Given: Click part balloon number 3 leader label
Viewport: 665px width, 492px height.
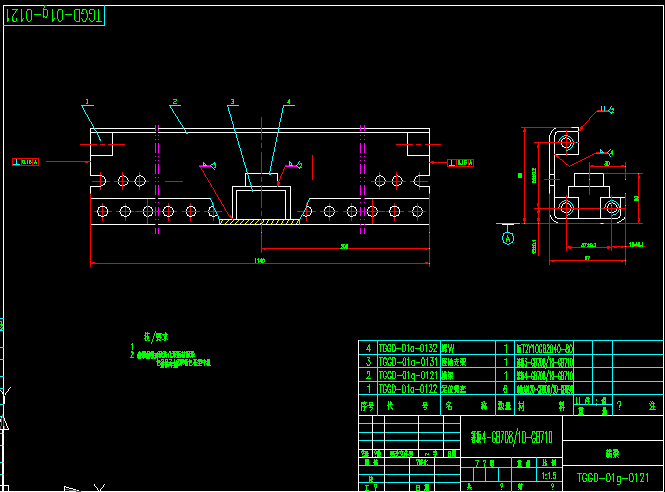Looking at the screenshot, I should [231, 101].
